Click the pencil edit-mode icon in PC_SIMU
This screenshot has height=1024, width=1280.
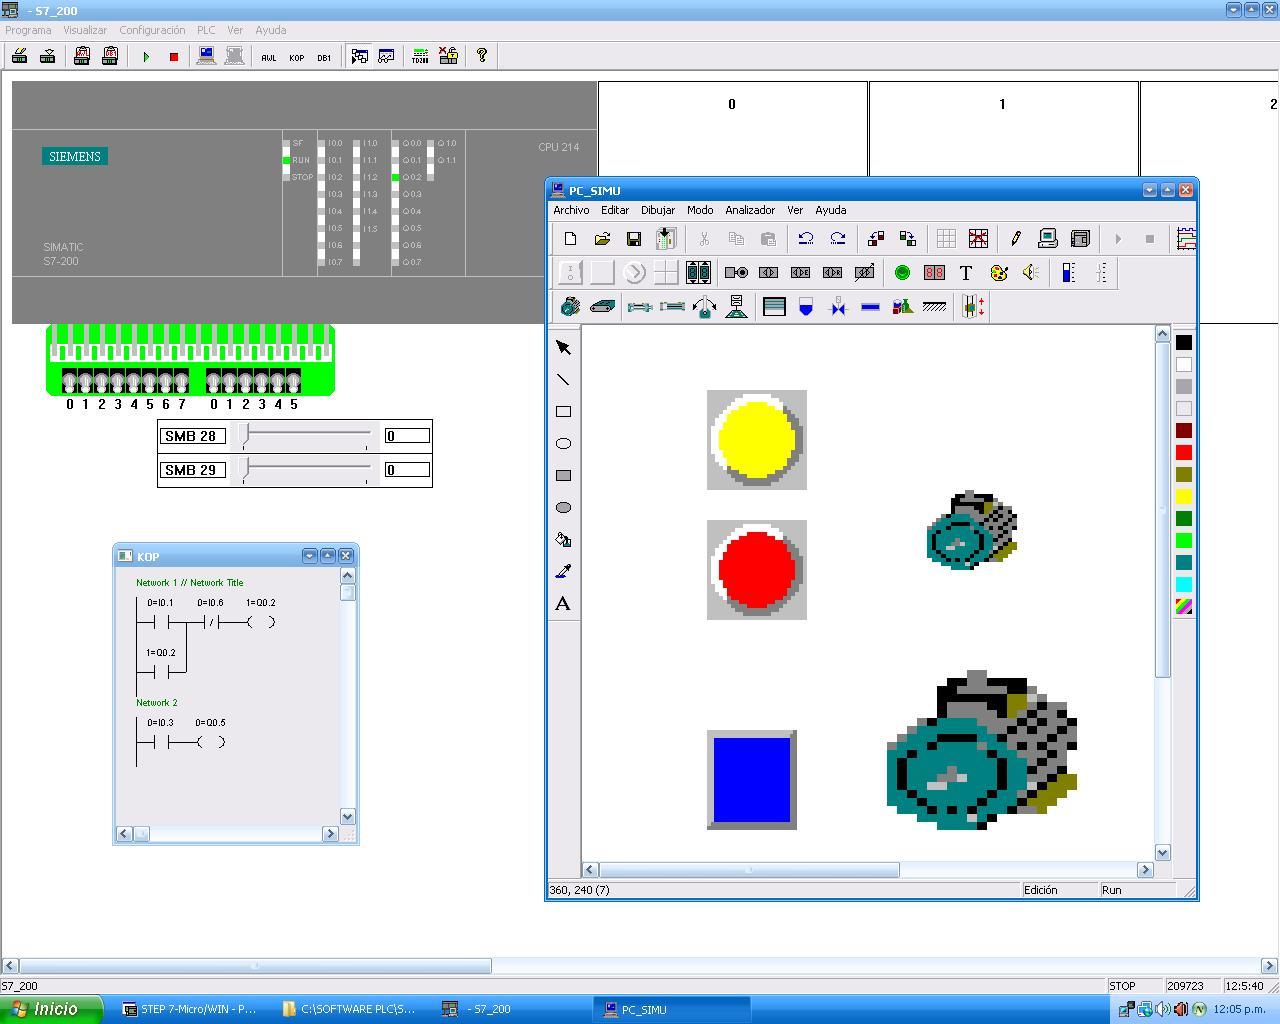click(1016, 239)
